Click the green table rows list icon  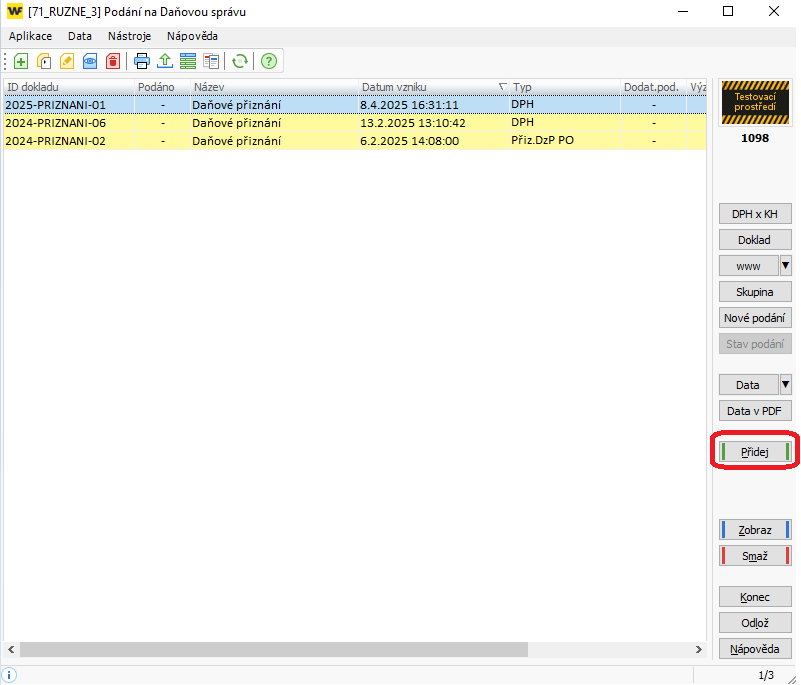[x=187, y=62]
